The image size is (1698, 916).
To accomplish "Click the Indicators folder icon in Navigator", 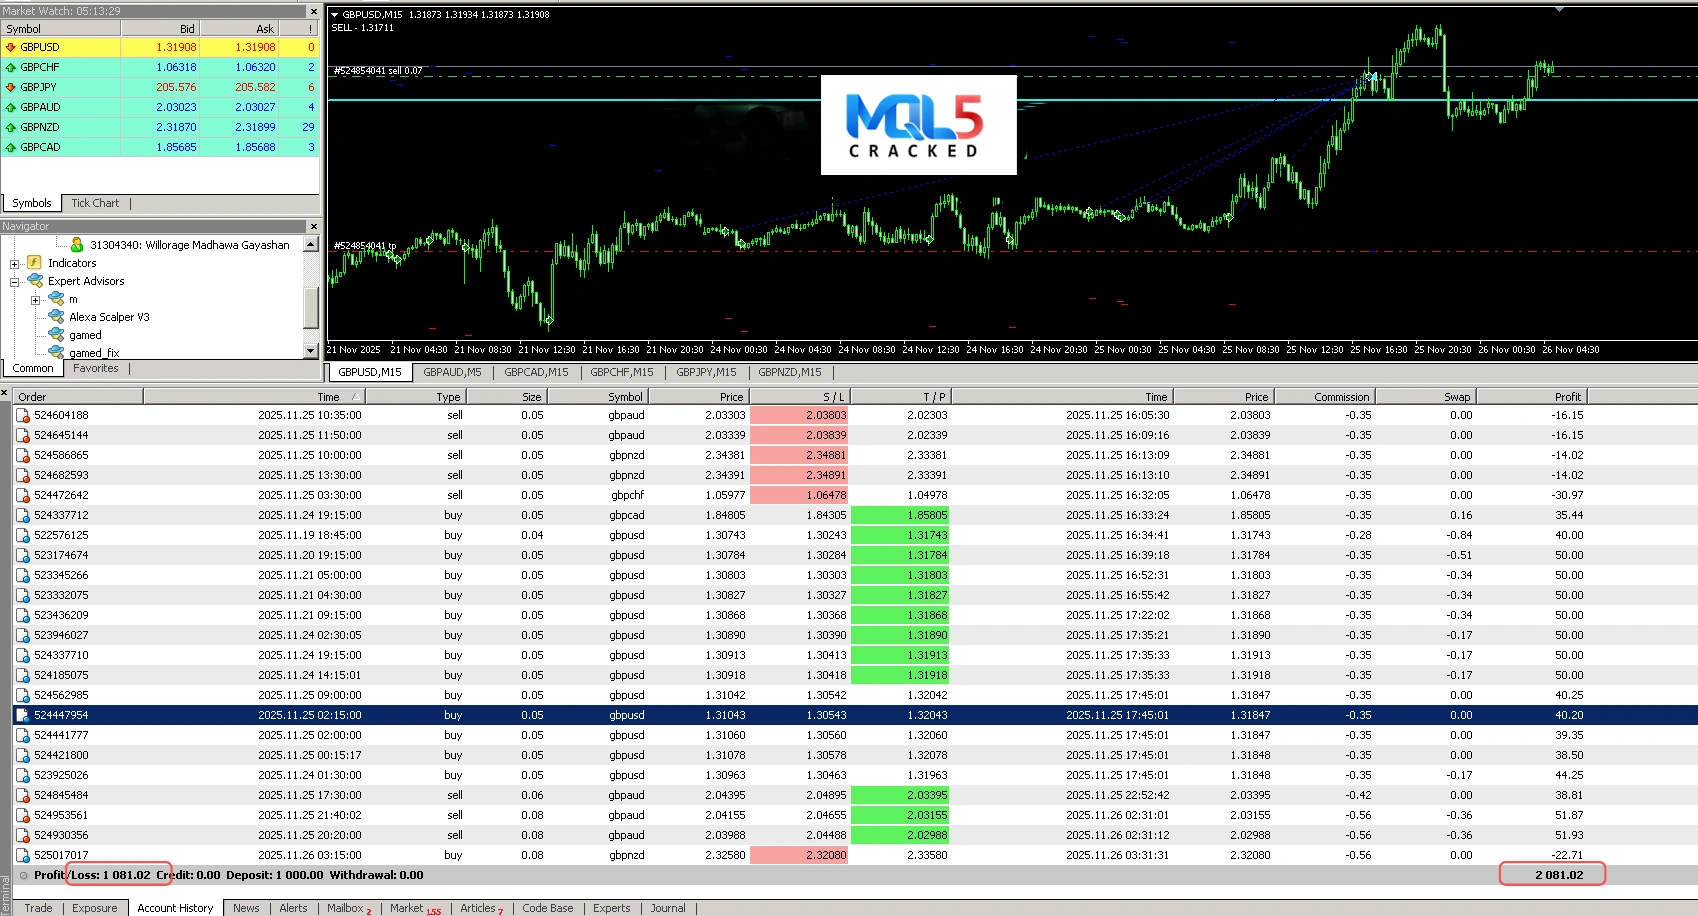I will 34,263.
